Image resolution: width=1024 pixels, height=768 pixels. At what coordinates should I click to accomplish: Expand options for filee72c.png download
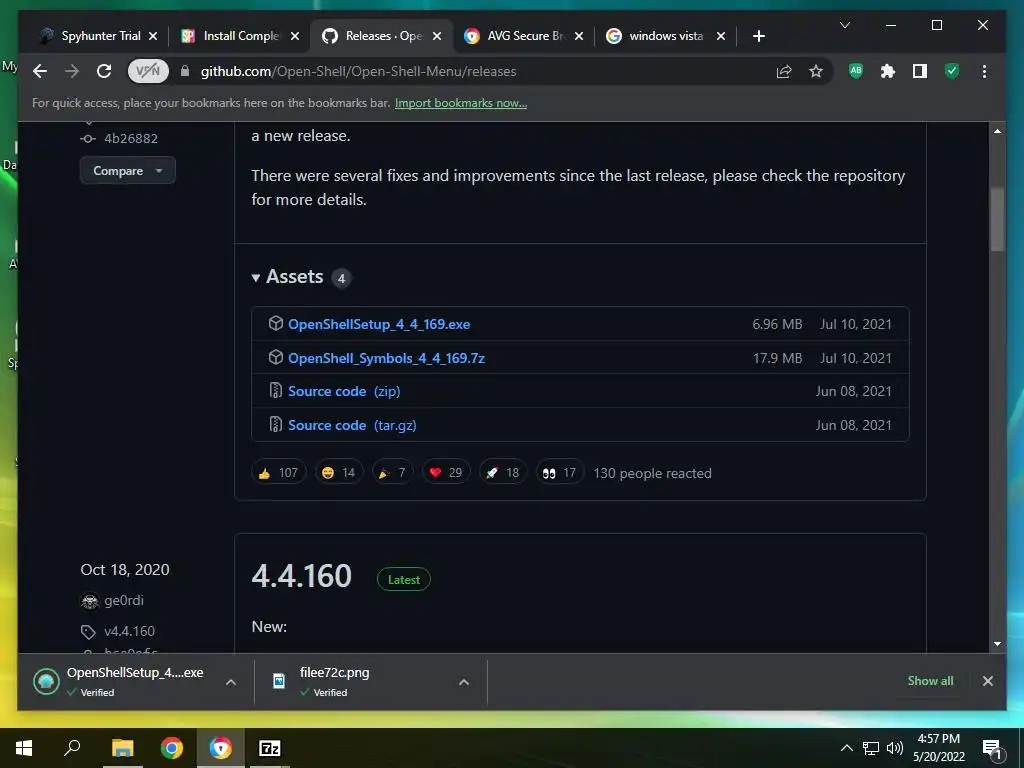(464, 682)
